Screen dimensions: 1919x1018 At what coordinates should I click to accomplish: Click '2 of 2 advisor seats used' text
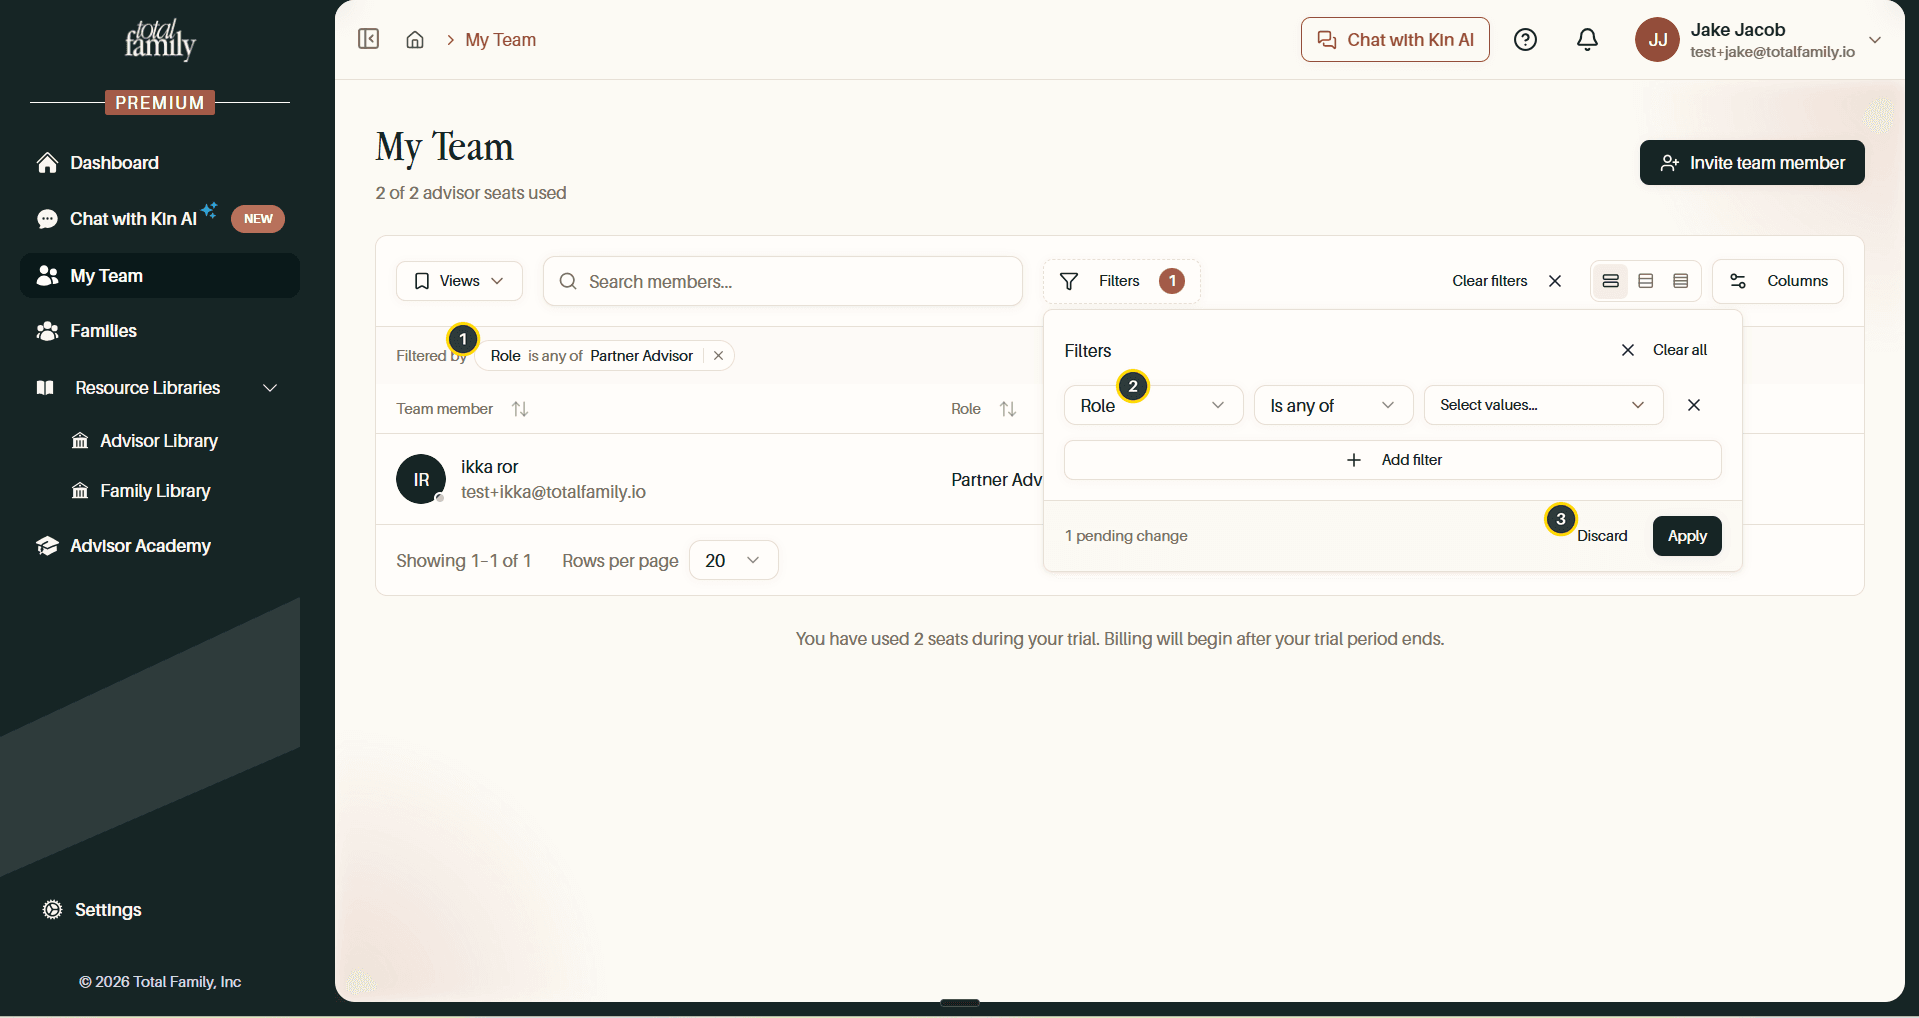(471, 193)
